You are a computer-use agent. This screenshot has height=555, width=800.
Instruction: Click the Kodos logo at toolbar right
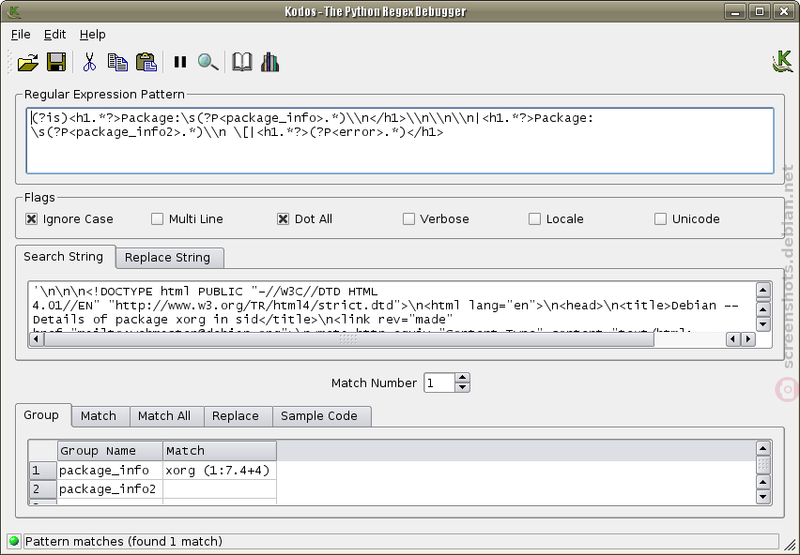[782, 62]
